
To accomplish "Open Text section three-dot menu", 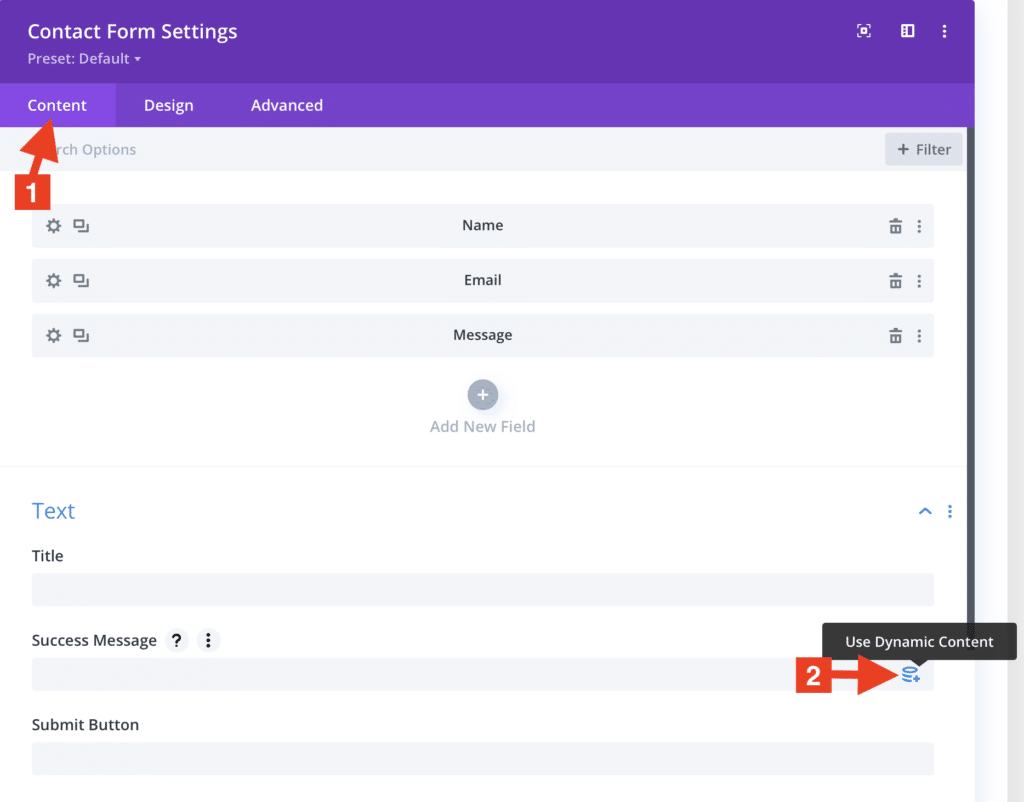I will pos(949,511).
